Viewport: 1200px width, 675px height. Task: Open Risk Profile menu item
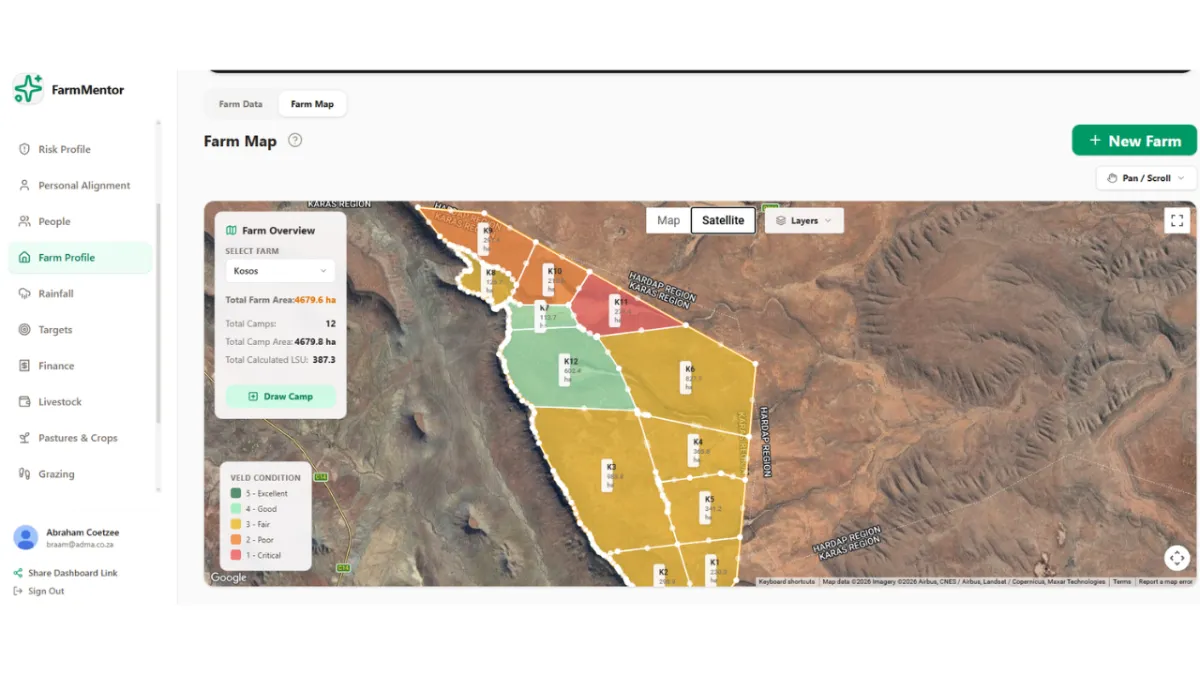click(80, 149)
